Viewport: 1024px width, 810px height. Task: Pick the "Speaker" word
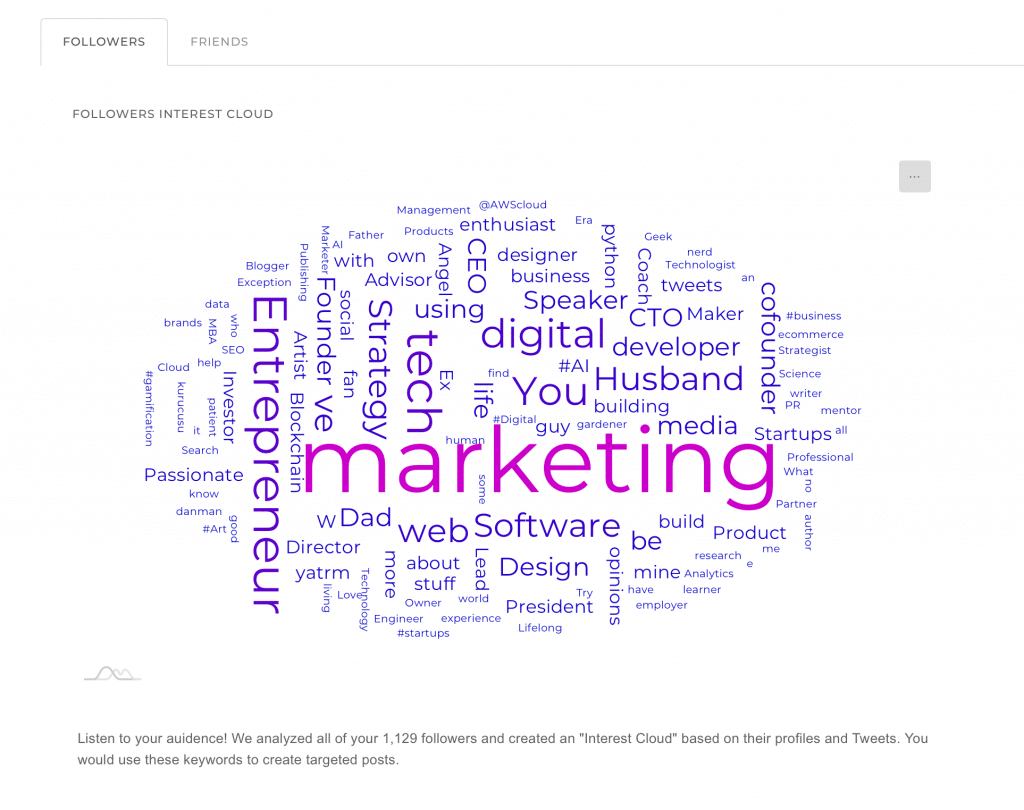575,300
